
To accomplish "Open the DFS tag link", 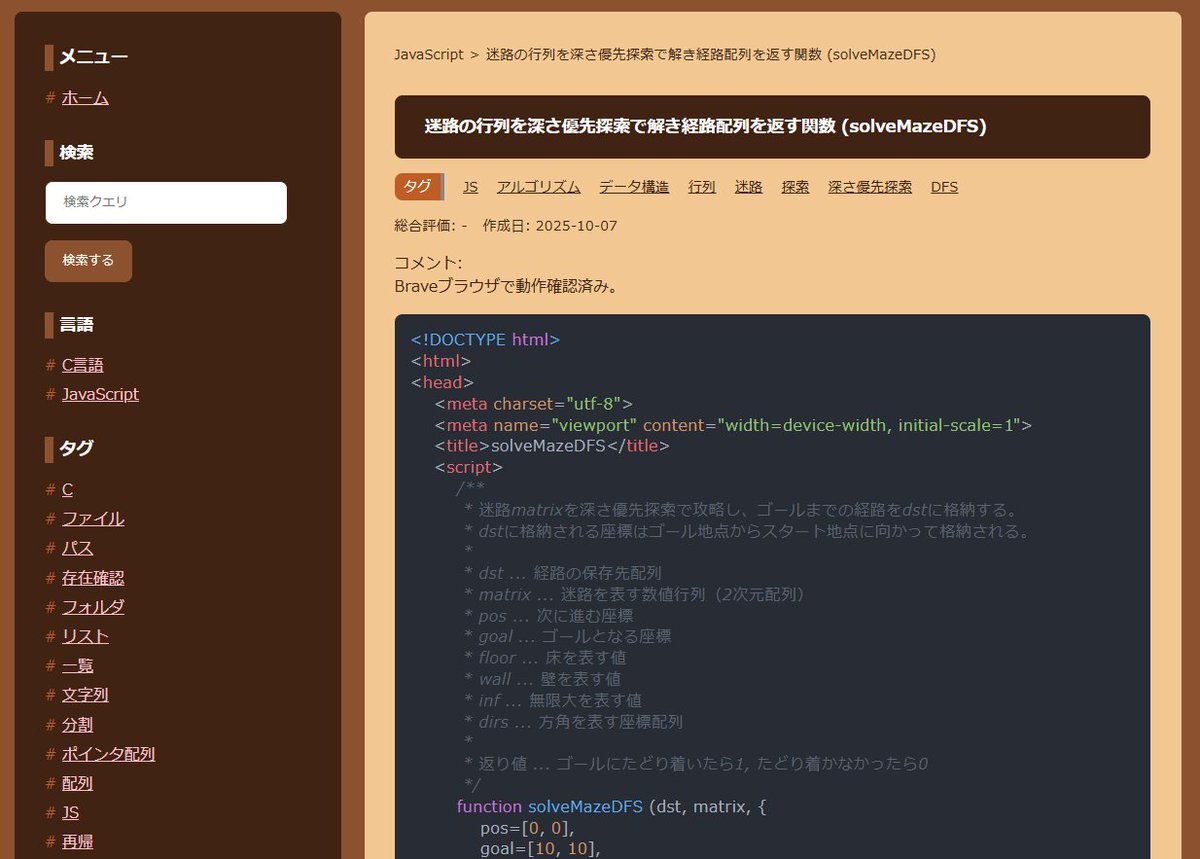I will click(x=944, y=187).
